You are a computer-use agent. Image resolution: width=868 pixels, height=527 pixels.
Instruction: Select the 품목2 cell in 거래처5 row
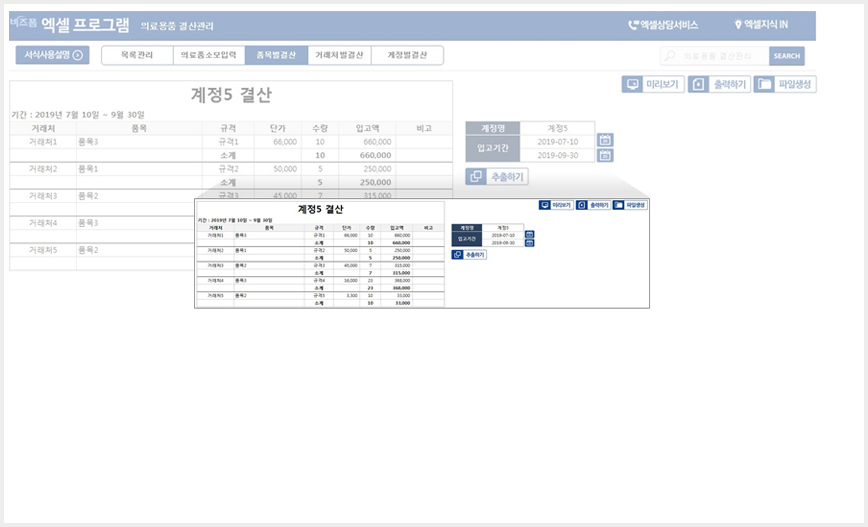136,250
